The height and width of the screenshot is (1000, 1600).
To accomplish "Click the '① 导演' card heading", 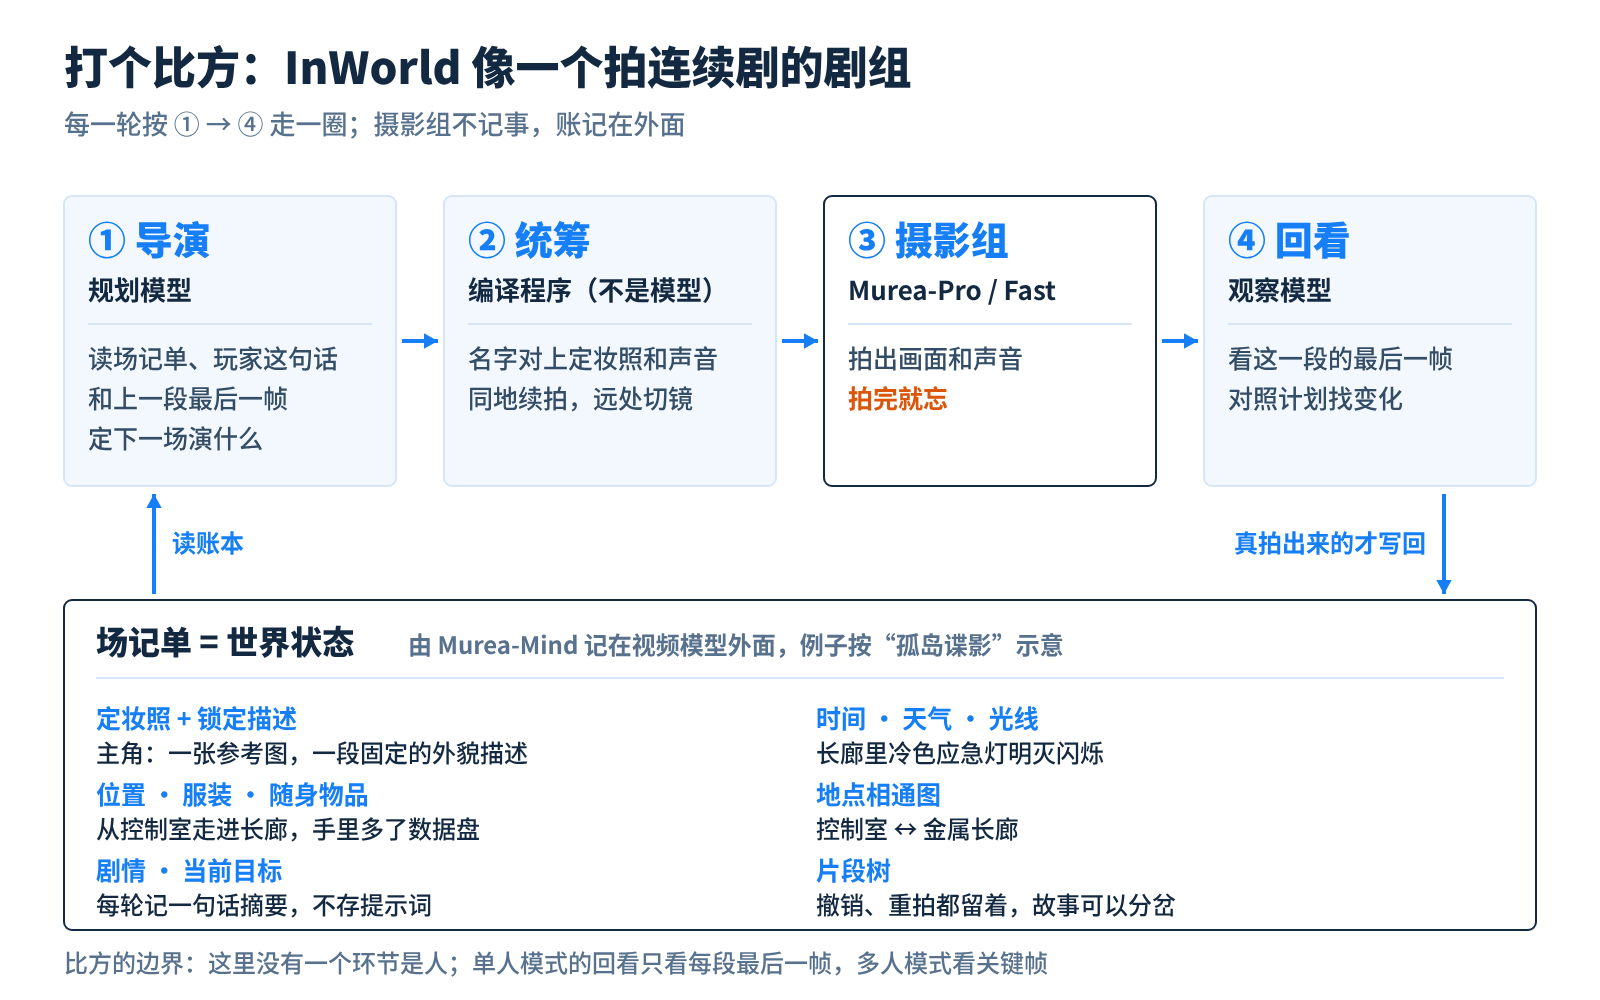I will click(x=149, y=241).
